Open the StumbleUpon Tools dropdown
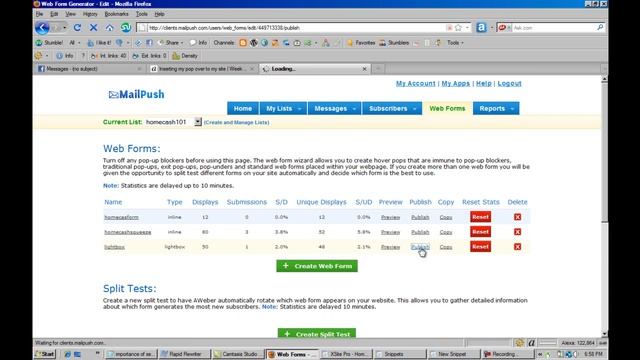This screenshot has width=640, height=360. coord(455,42)
